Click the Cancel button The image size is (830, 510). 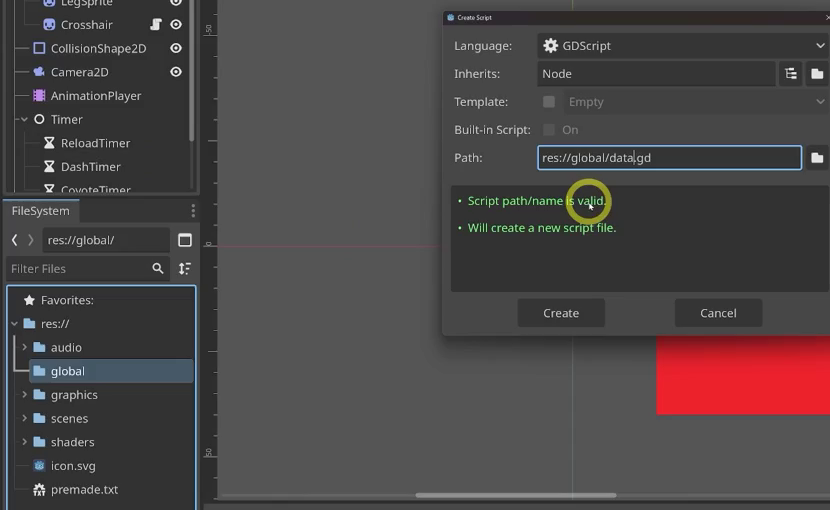tap(718, 313)
